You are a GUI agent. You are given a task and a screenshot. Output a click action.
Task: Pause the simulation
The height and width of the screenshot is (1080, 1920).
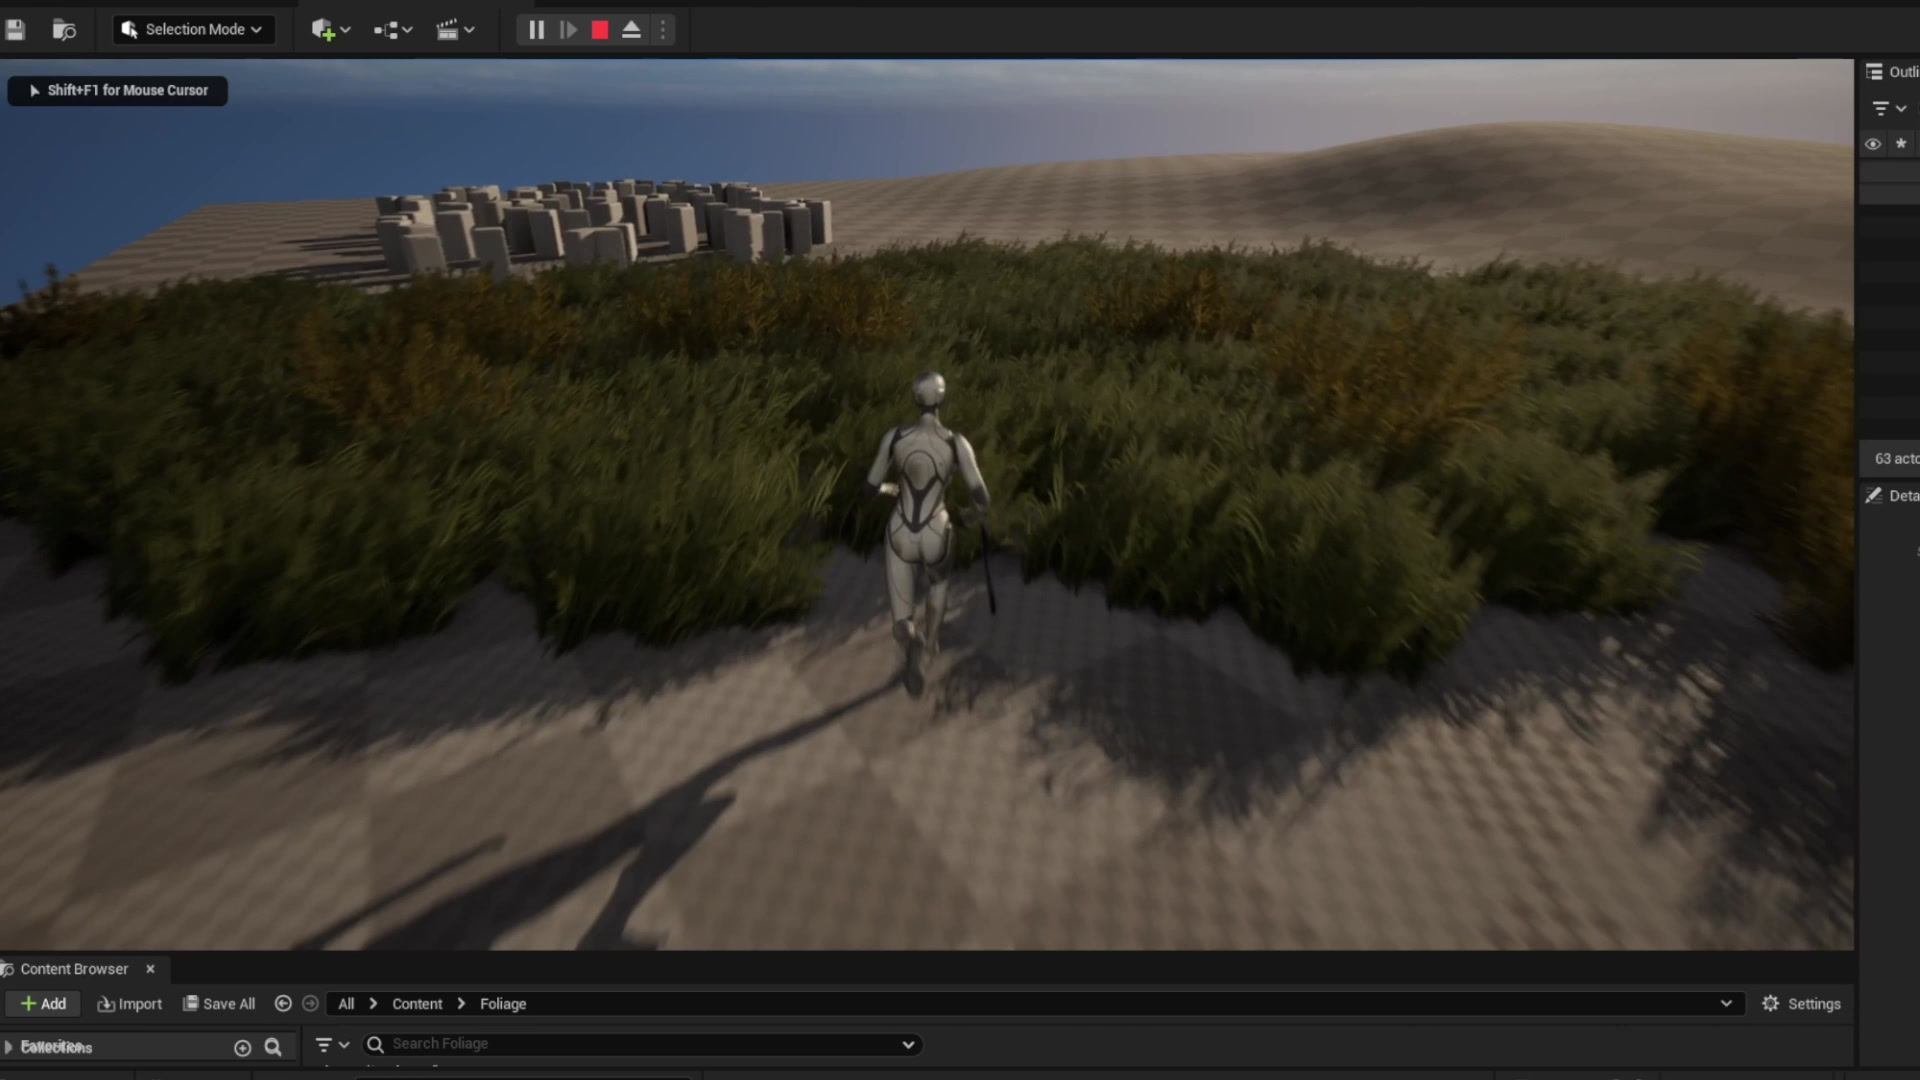pos(536,30)
